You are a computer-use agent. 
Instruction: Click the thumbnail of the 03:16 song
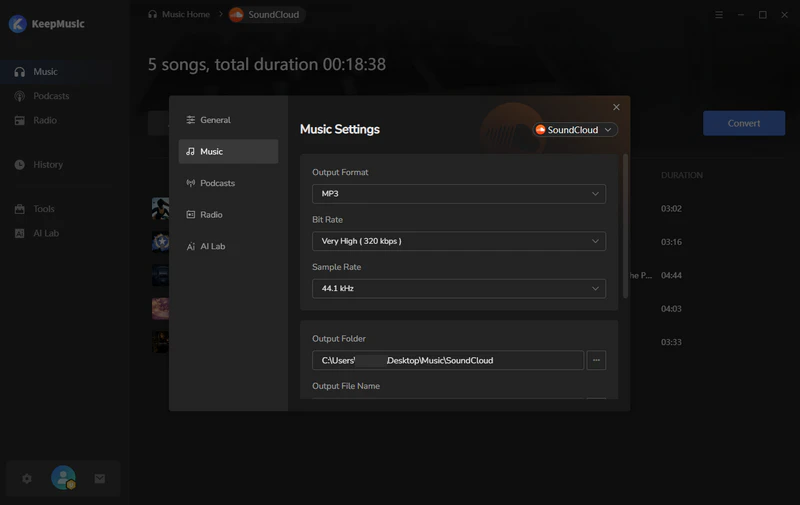(x=160, y=242)
